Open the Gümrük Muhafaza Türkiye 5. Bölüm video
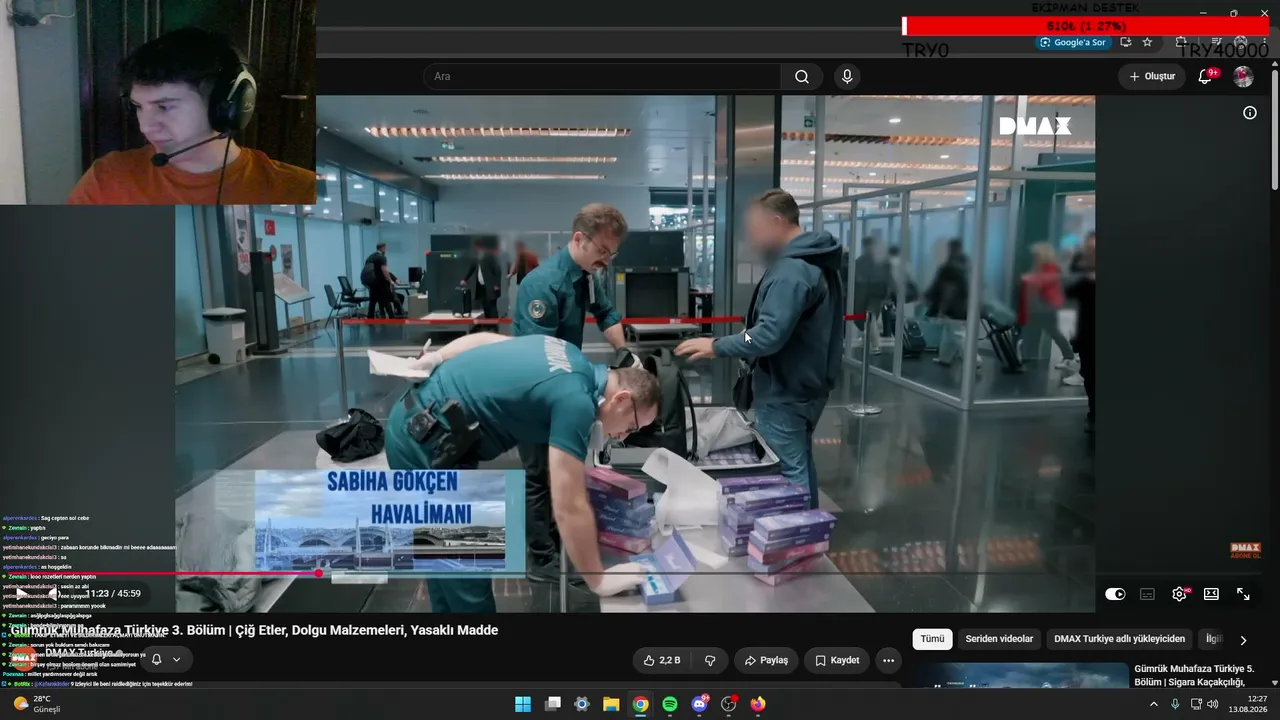 click(1195, 675)
